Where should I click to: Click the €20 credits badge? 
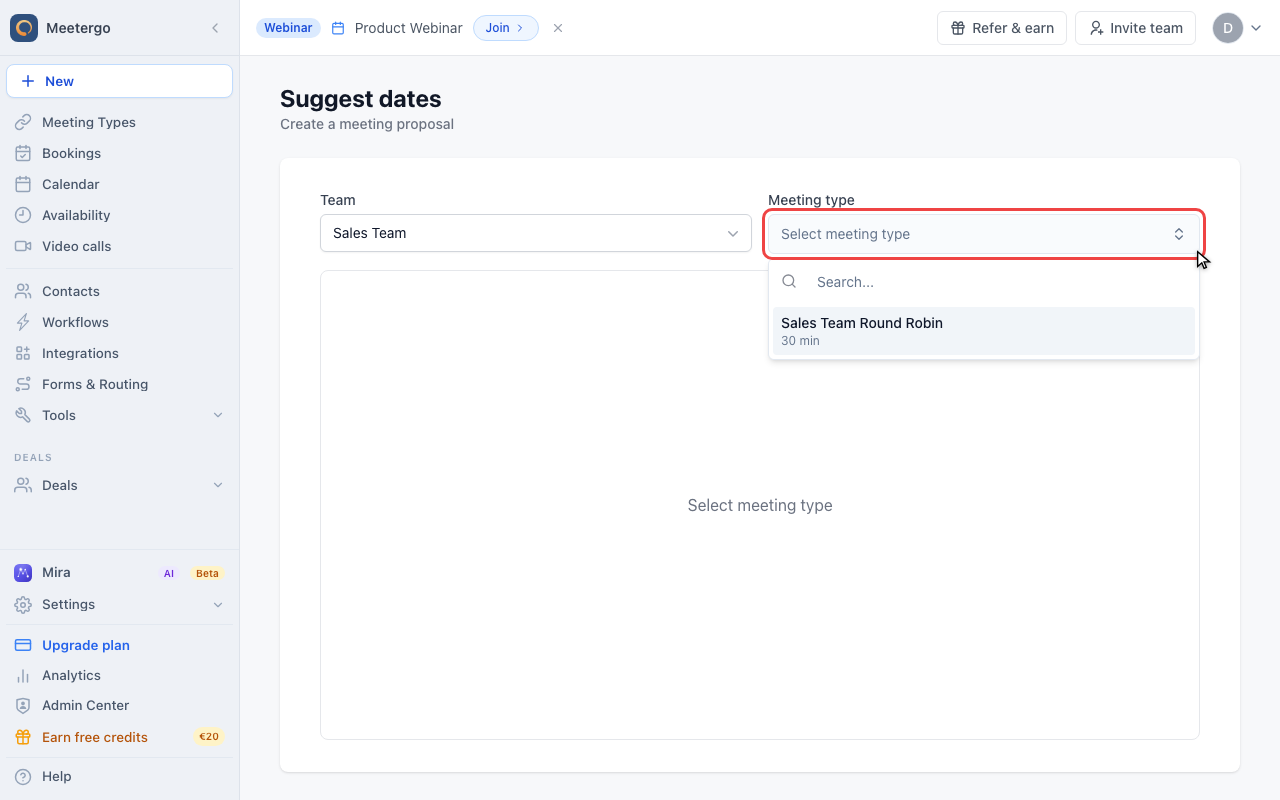pyautogui.click(x=209, y=737)
